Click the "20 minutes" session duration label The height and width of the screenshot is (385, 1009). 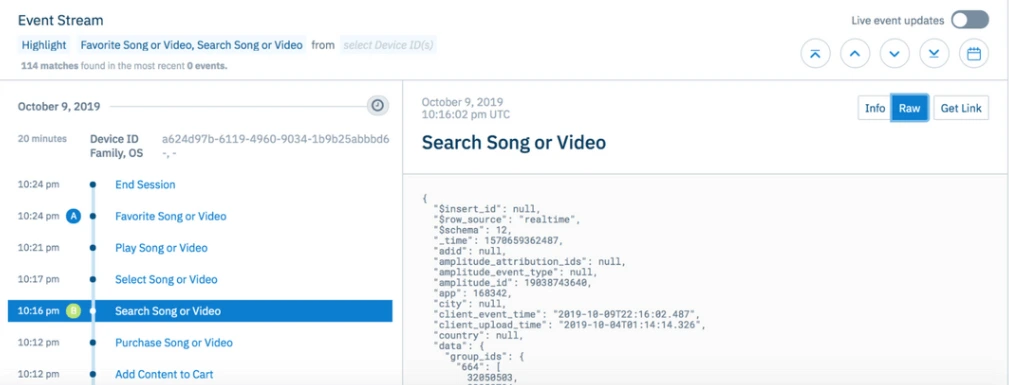click(42, 138)
